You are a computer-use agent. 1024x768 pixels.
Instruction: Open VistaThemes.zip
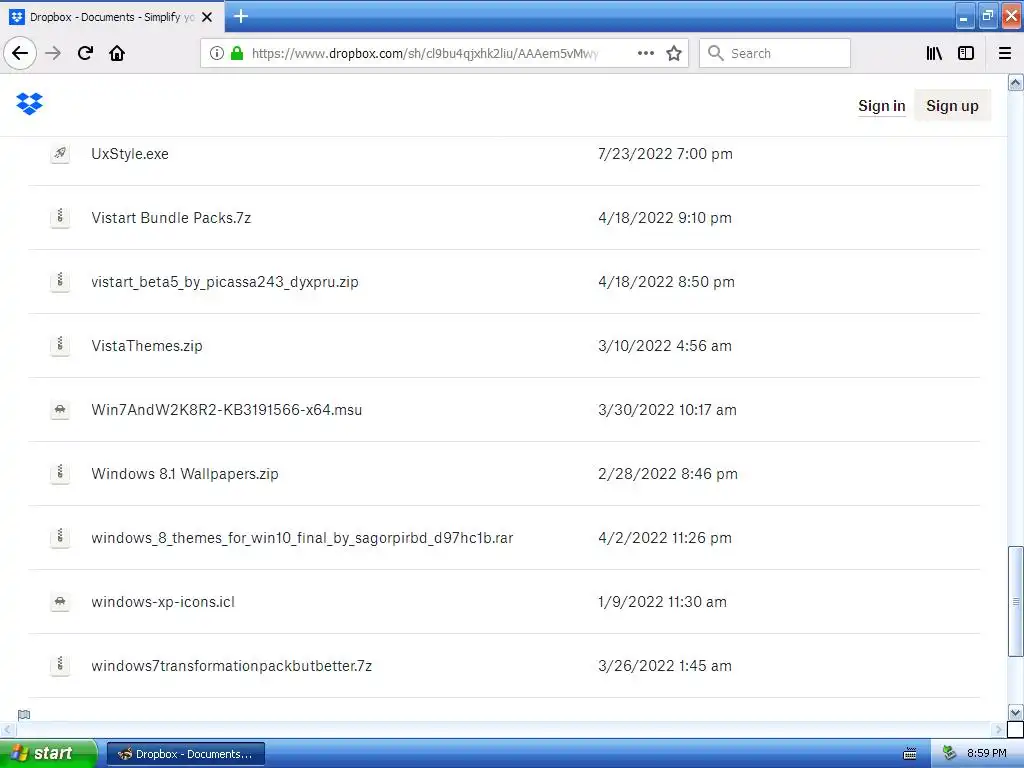coord(147,346)
